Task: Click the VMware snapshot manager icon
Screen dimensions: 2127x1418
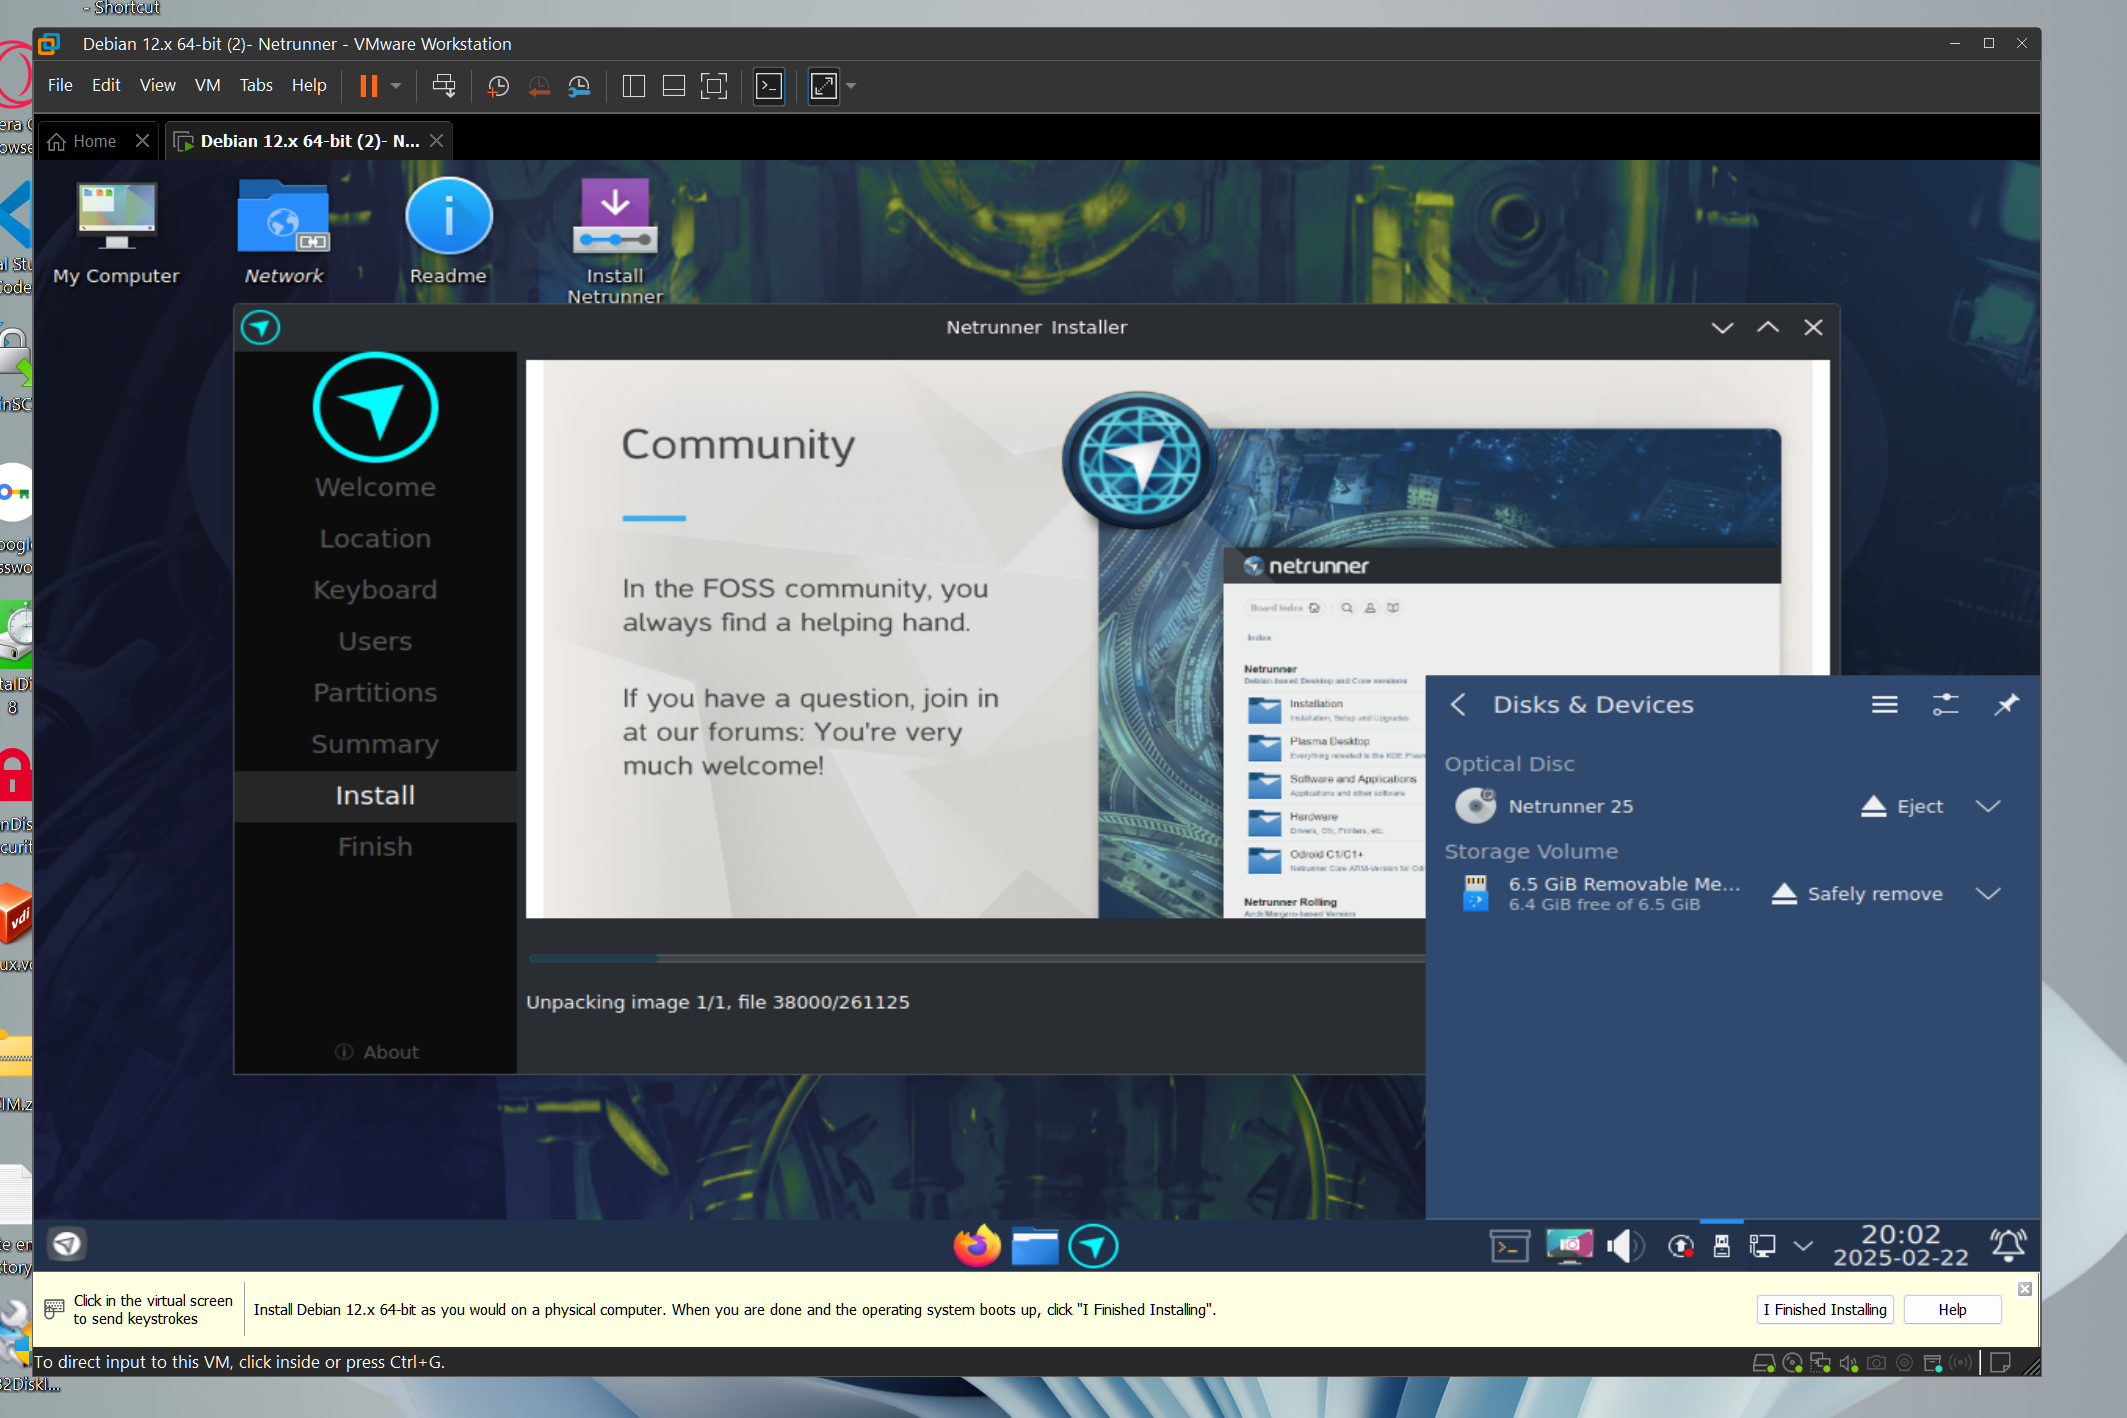Action: 579,86
